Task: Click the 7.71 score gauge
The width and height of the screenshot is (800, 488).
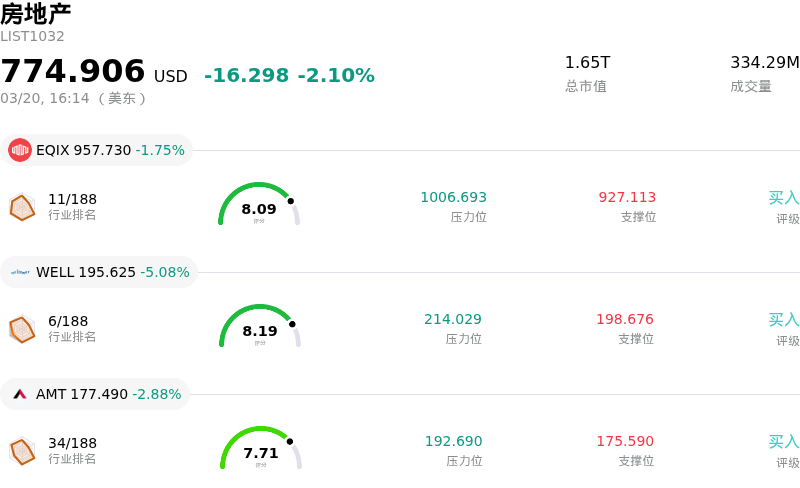Action: point(261,449)
